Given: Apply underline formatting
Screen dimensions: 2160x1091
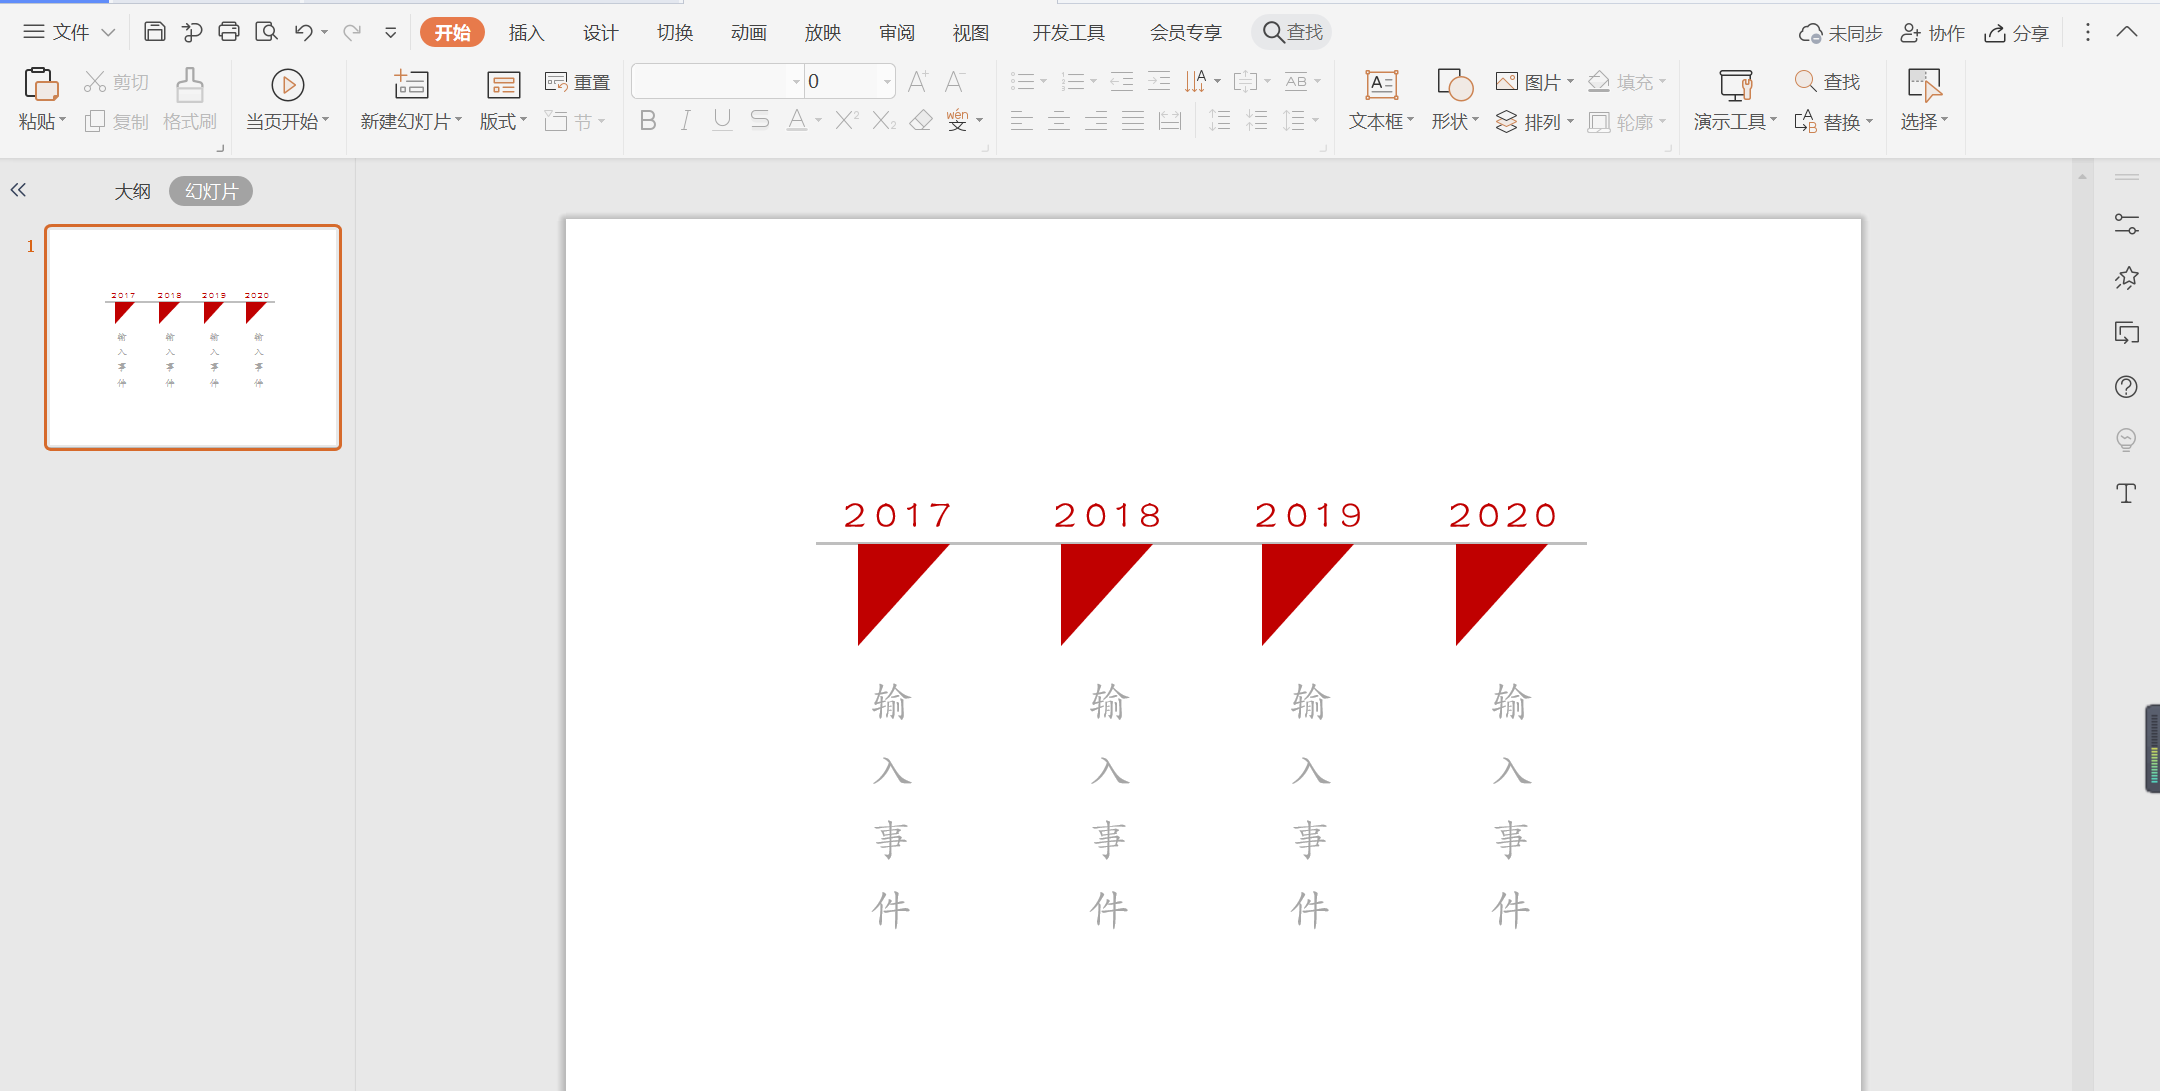Looking at the screenshot, I should tap(722, 120).
